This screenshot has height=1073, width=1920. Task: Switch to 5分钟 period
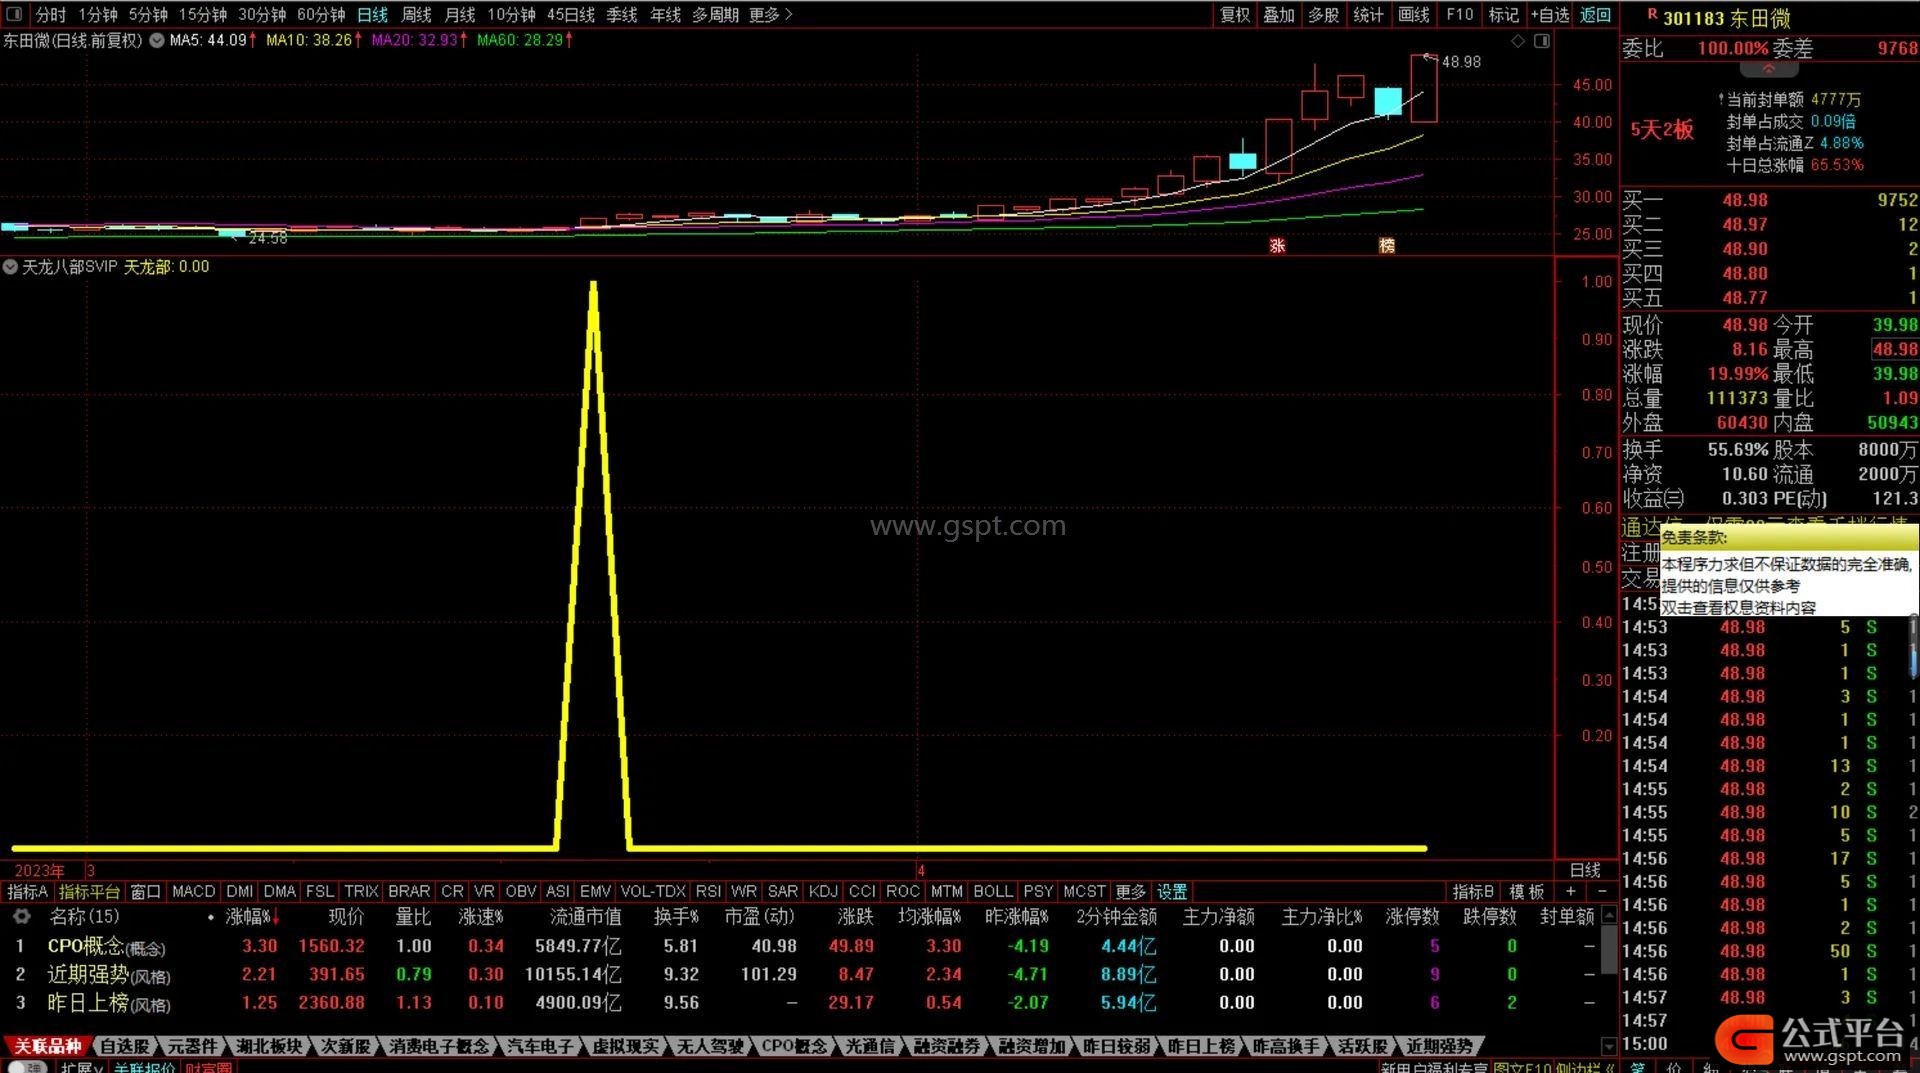148,15
